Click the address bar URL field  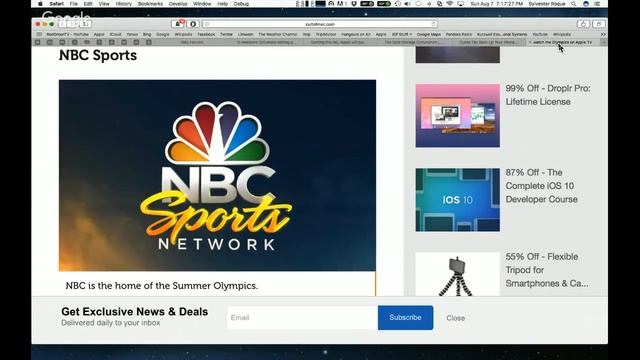pos(320,24)
